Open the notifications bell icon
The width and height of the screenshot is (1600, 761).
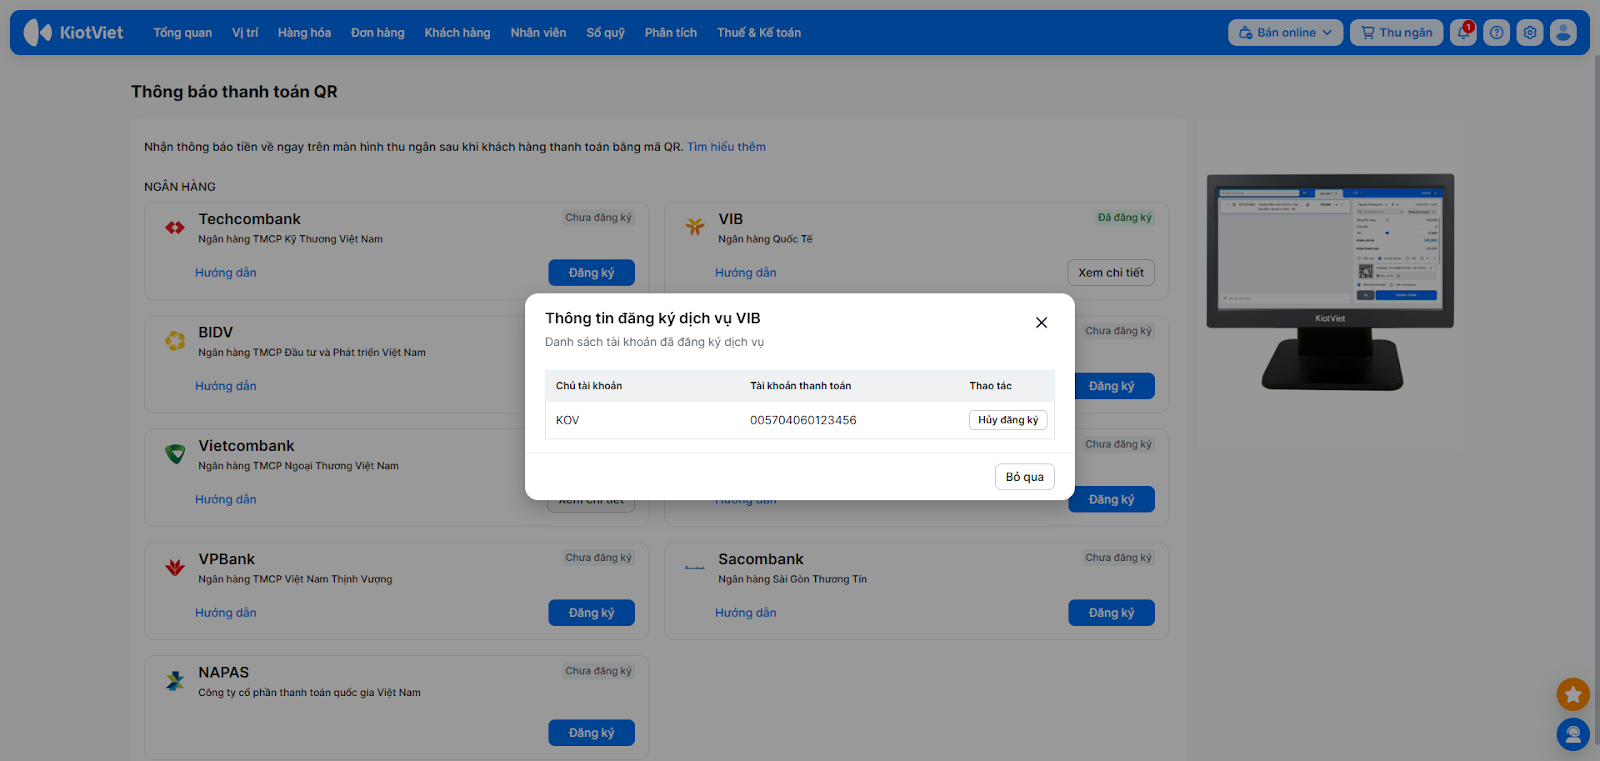1463,33
